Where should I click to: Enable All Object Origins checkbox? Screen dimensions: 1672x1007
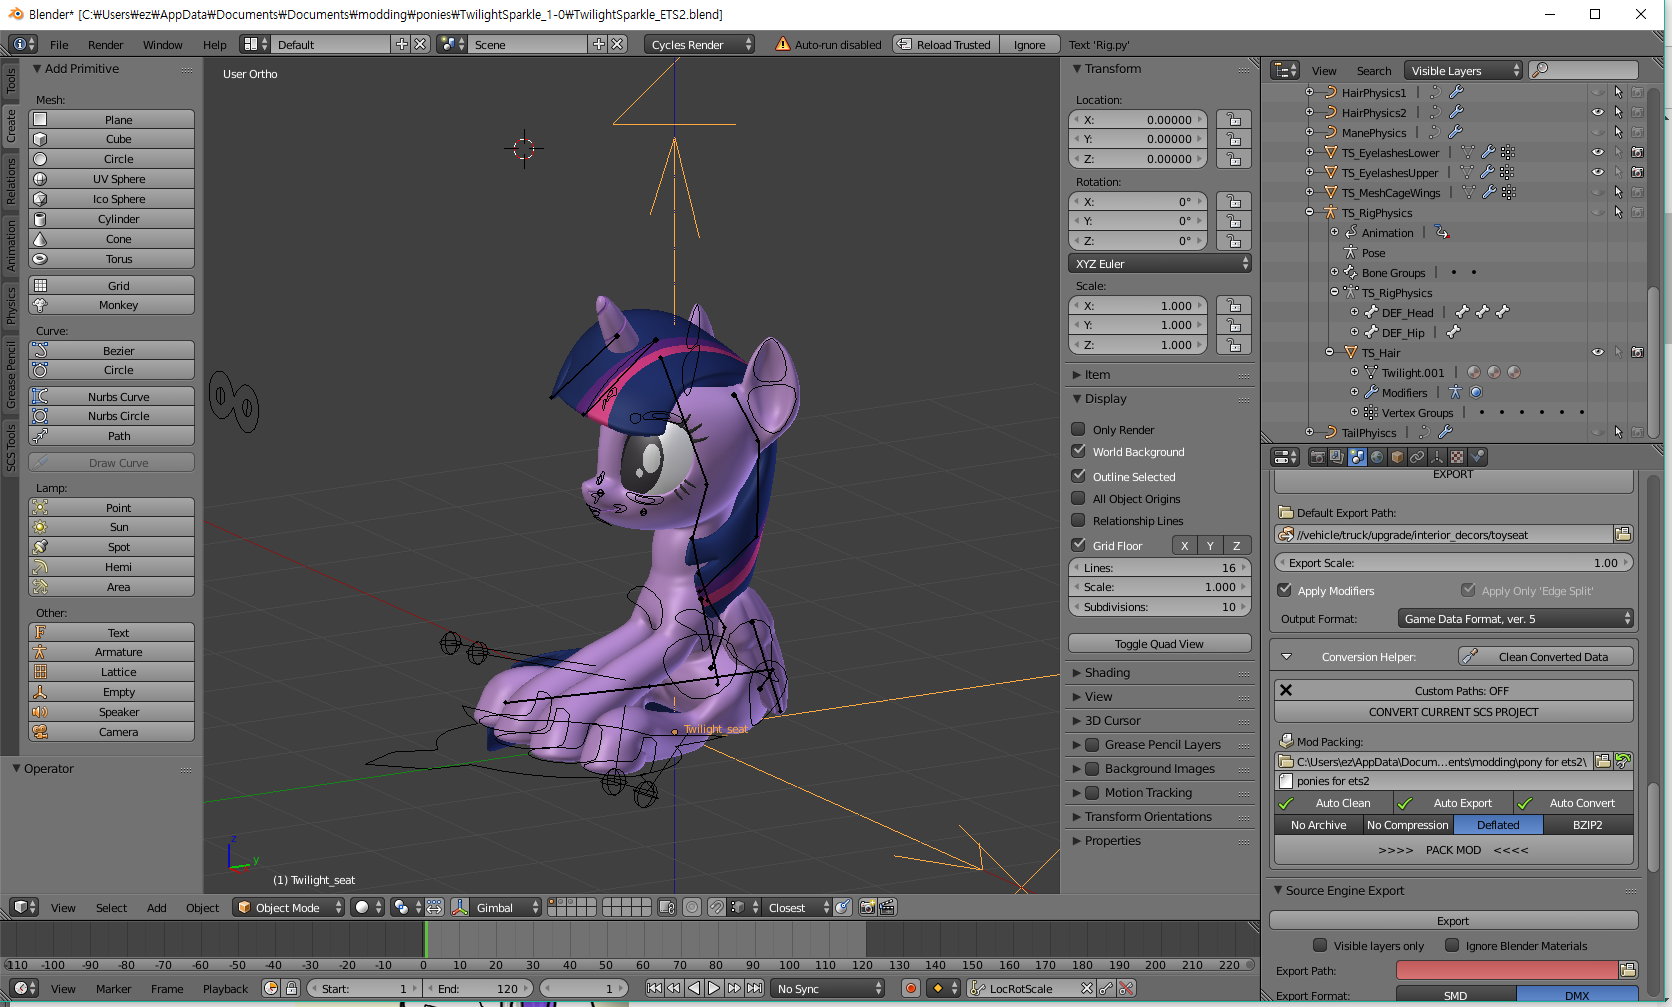coord(1079,498)
